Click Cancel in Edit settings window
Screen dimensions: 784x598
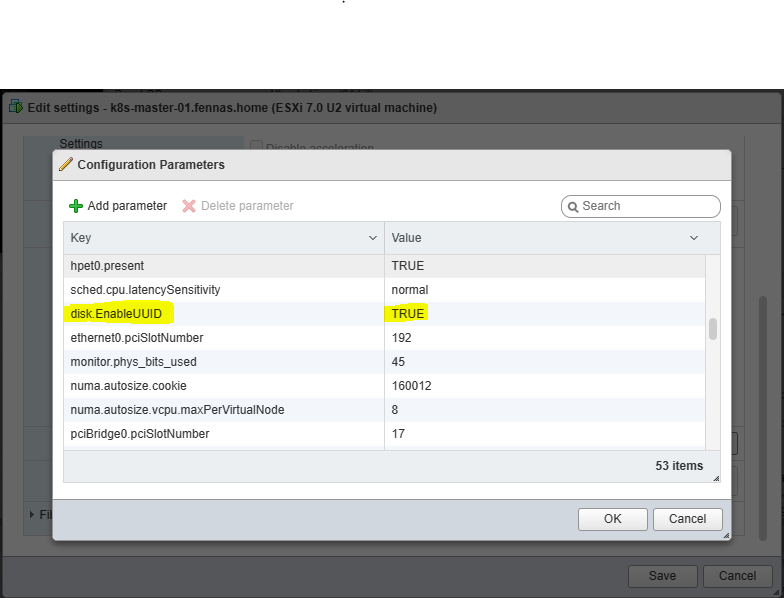(738, 576)
